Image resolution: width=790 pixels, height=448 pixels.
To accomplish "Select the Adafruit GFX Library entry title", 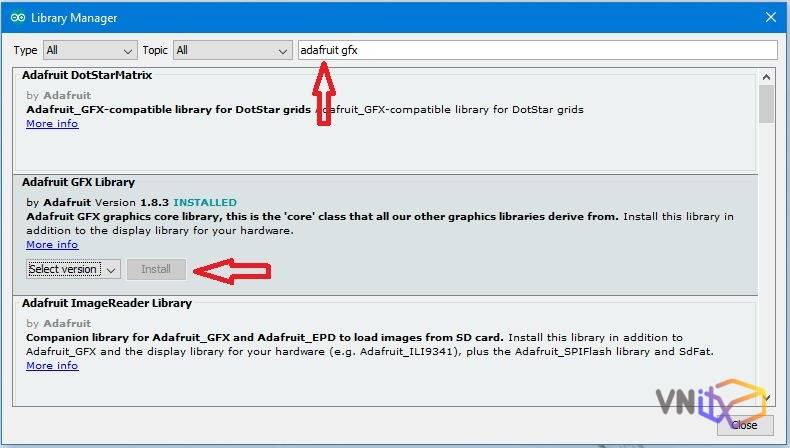I will coord(78,182).
